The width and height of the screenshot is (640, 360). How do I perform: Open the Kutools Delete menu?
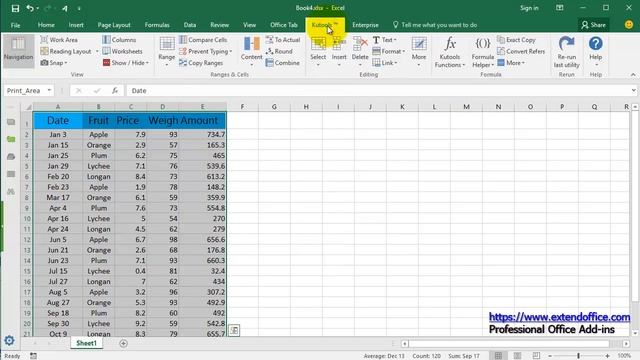[360, 51]
